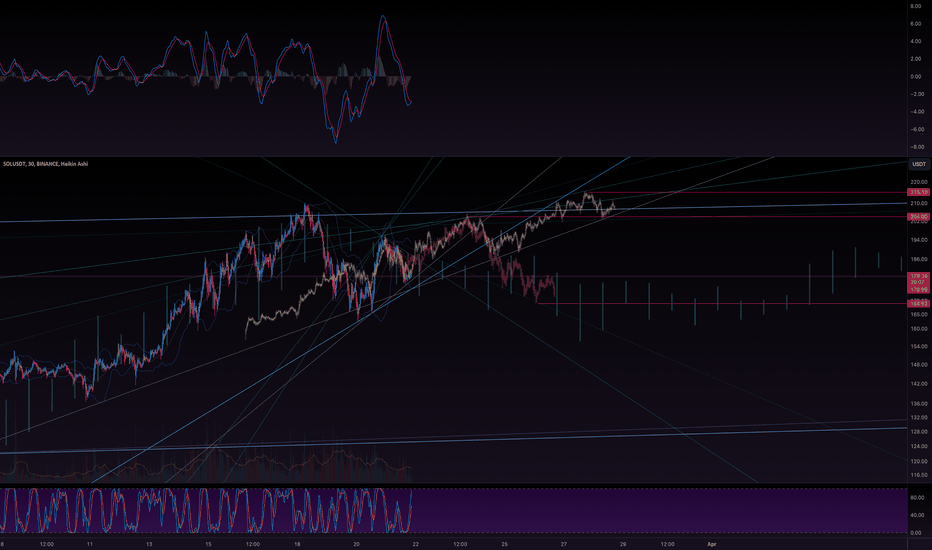Click the 186.00 price axis value
Image resolution: width=932 pixels, height=550 pixels.
coord(919,259)
